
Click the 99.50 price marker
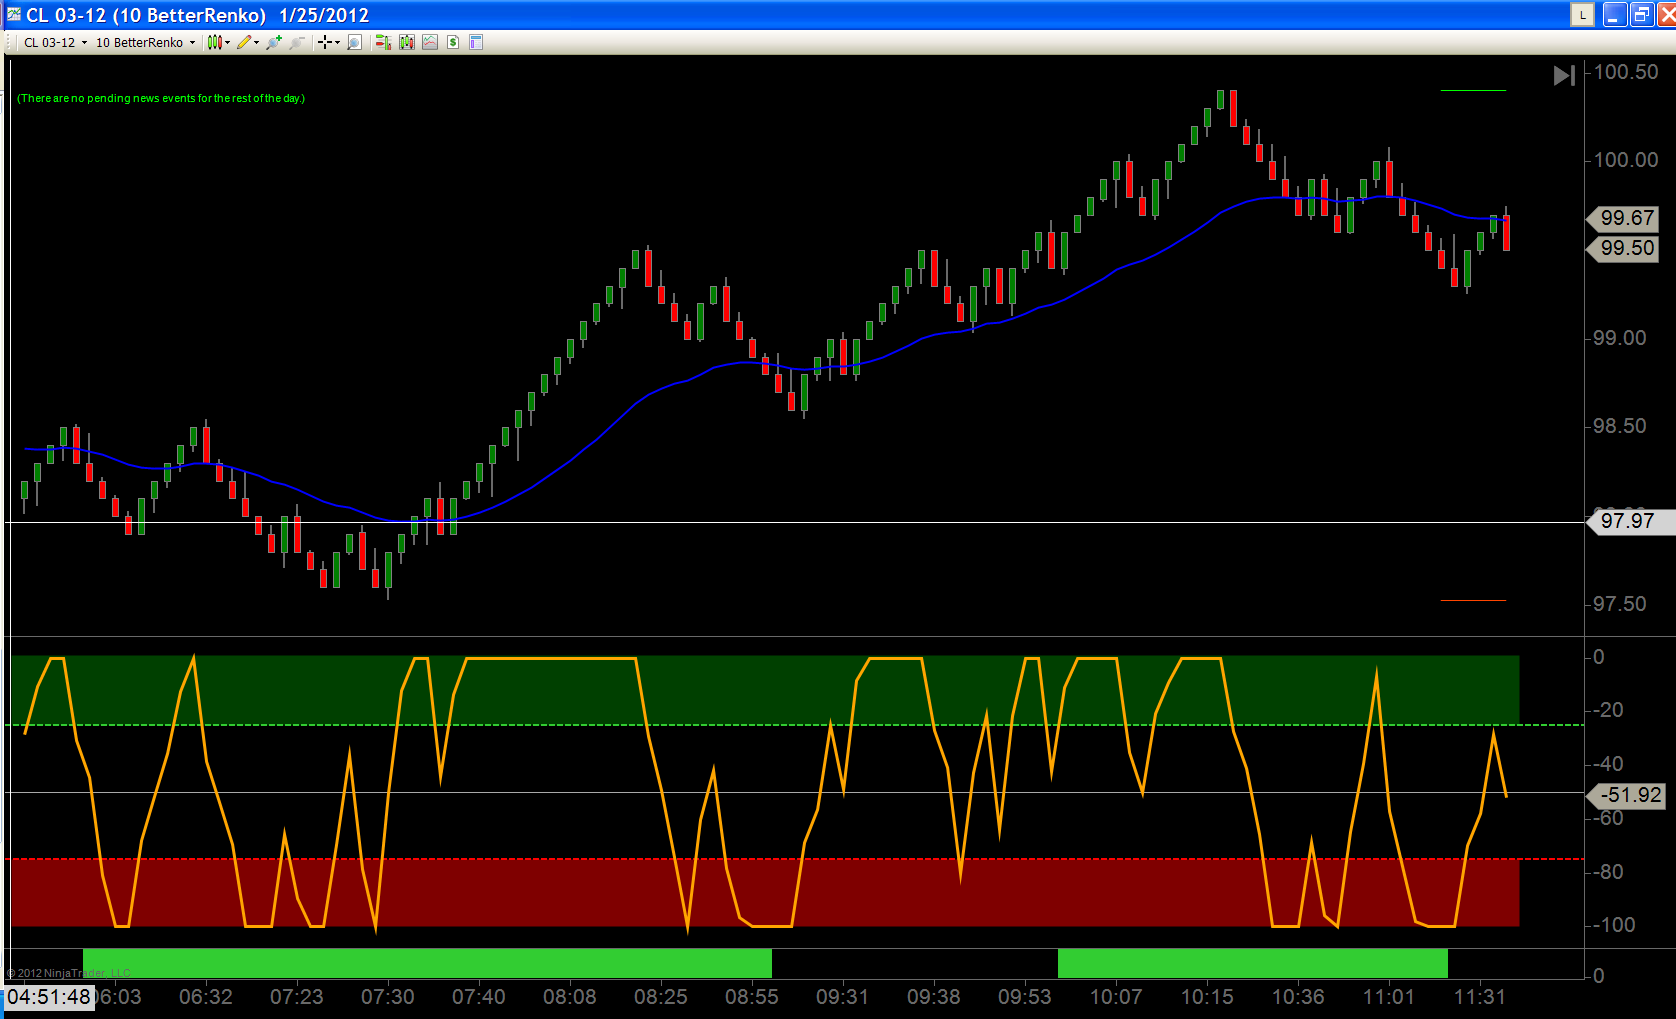1622,248
